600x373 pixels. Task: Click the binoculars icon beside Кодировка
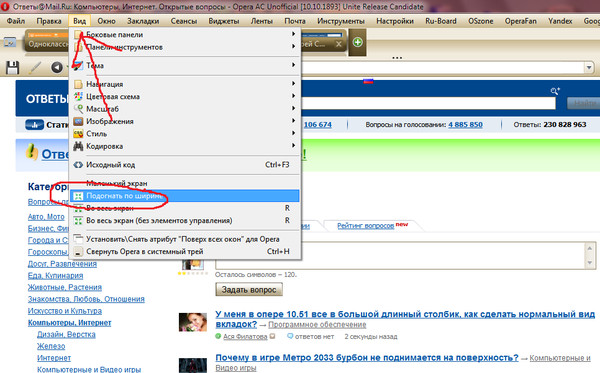(x=78, y=146)
